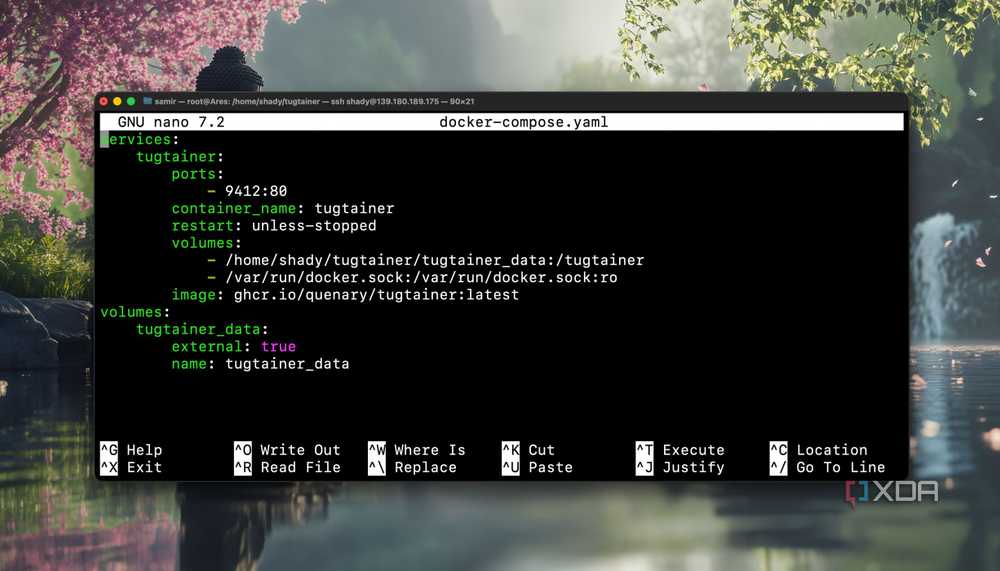Click the 'GNU nano 7.2' header text
Image resolution: width=1000 pixels, height=571 pixels.
[x=171, y=122]
